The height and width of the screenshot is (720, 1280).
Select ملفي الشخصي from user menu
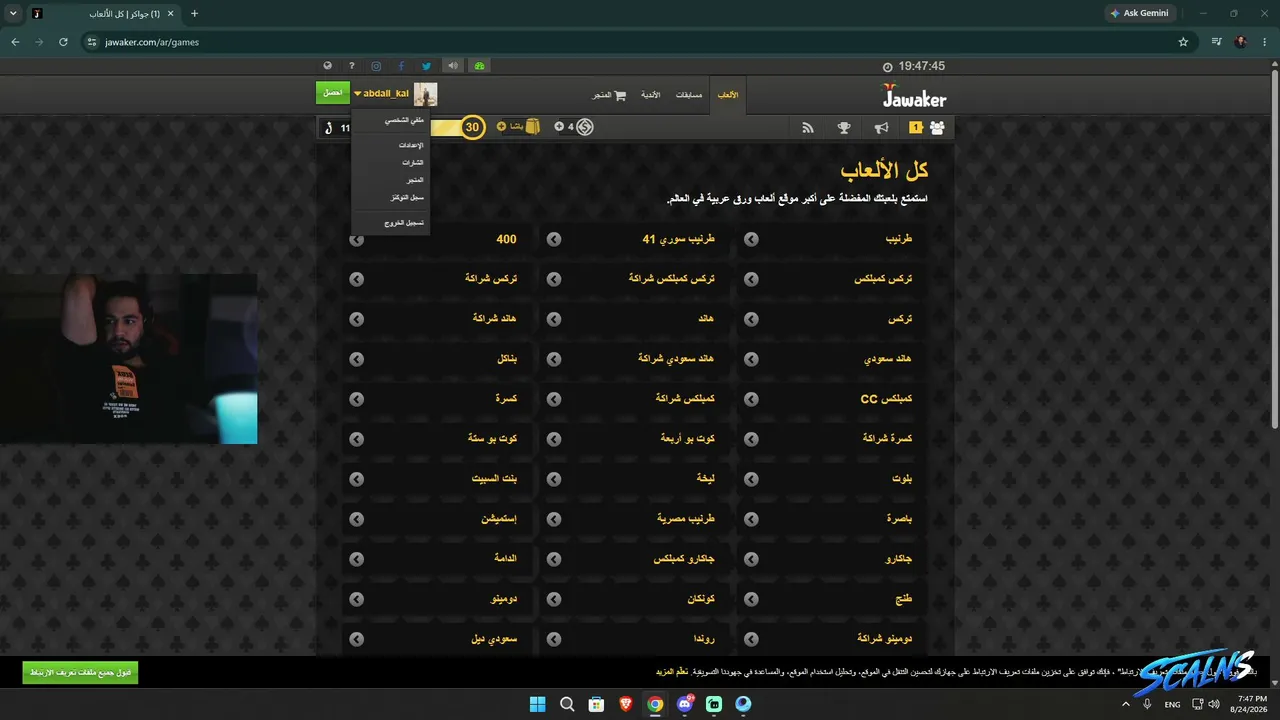tap(405, 120)
